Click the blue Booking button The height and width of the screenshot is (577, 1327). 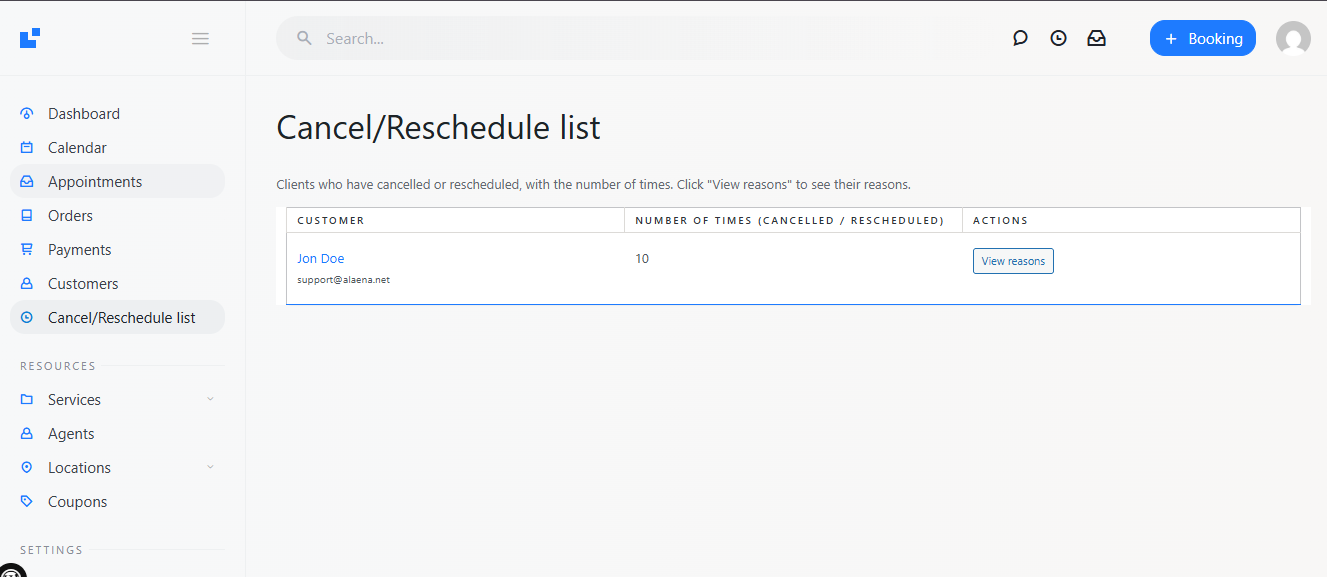[x=1202, y=39]
